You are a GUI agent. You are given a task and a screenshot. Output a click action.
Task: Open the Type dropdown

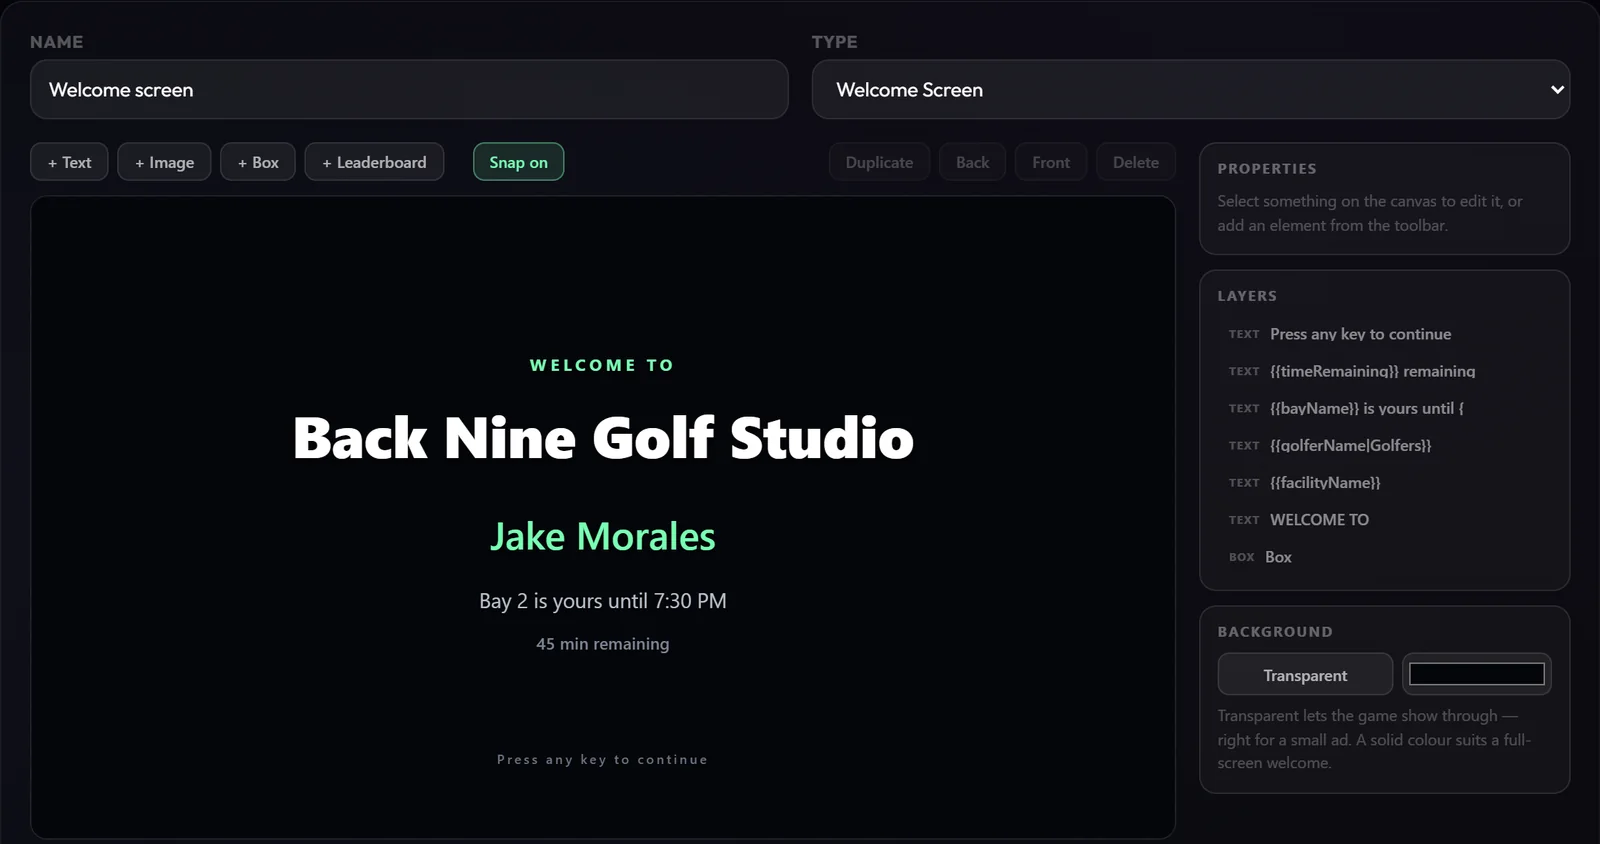click(x=1190, y=90)
